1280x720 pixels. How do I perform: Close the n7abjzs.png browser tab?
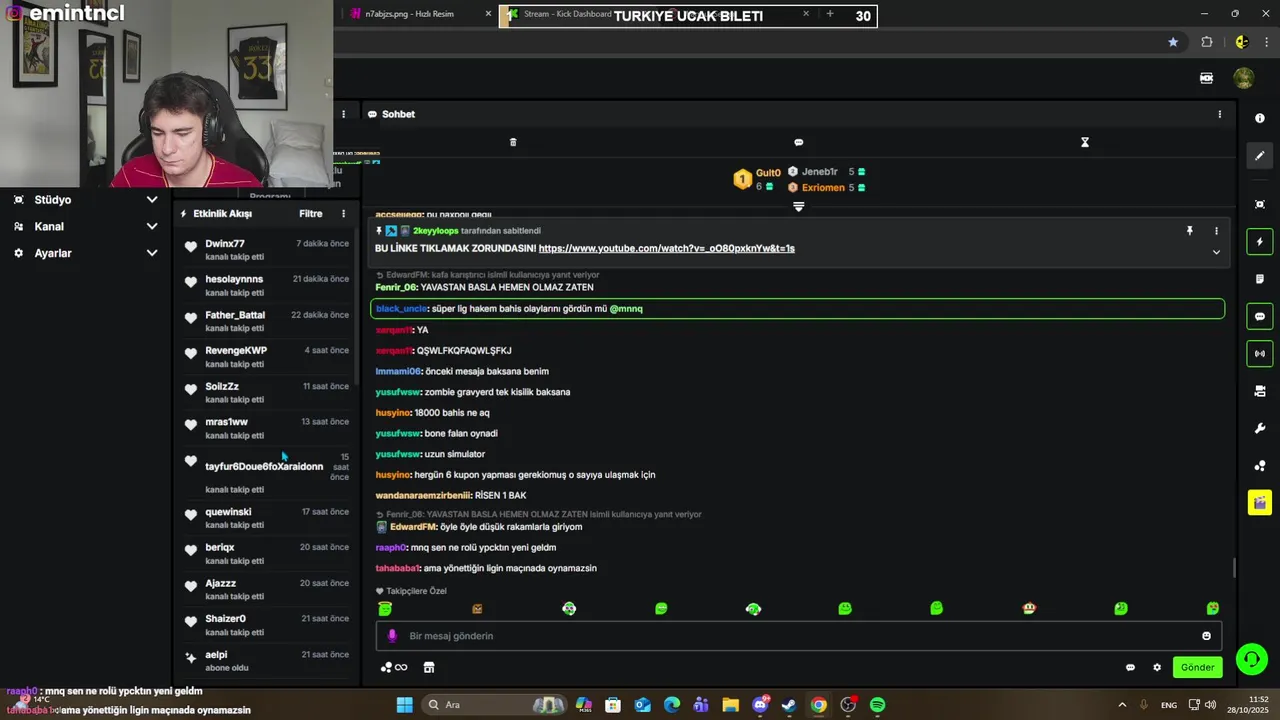pyautogui.click(x=488, y=14)
